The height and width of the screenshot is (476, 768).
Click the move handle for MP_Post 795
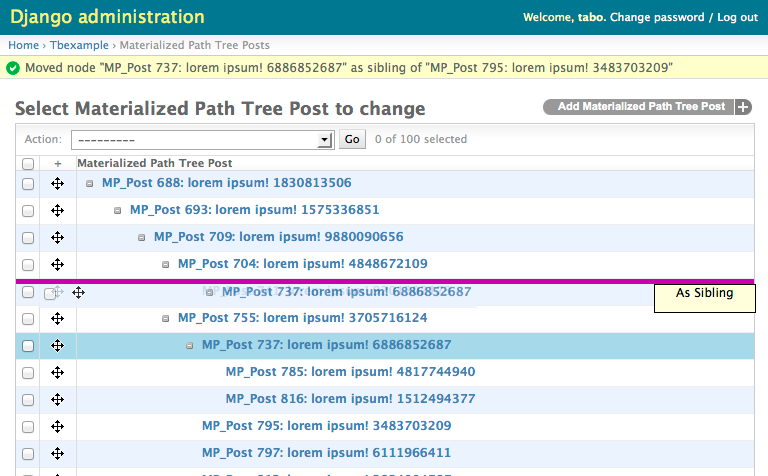58,426
